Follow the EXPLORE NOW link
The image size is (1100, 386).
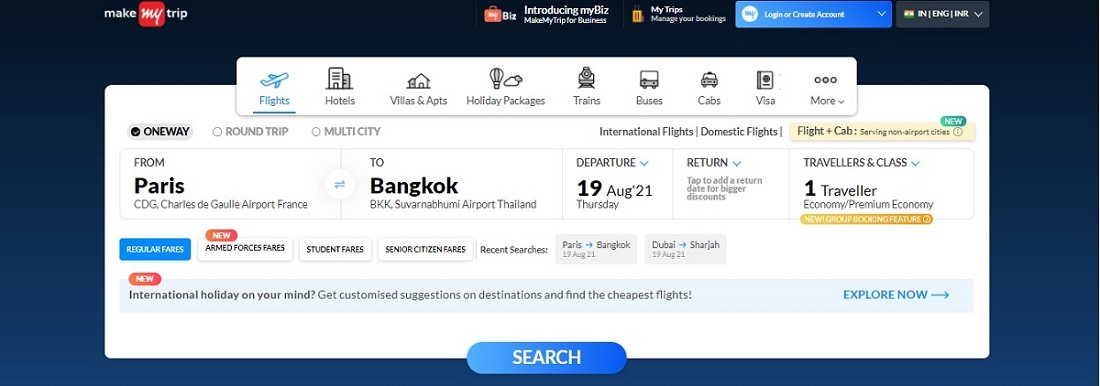click(x=896, y=295)
